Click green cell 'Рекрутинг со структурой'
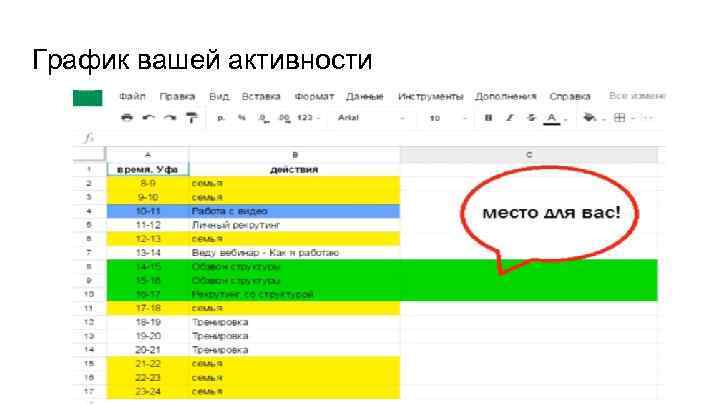Viewport: 720px width, 405px height. 294,294
